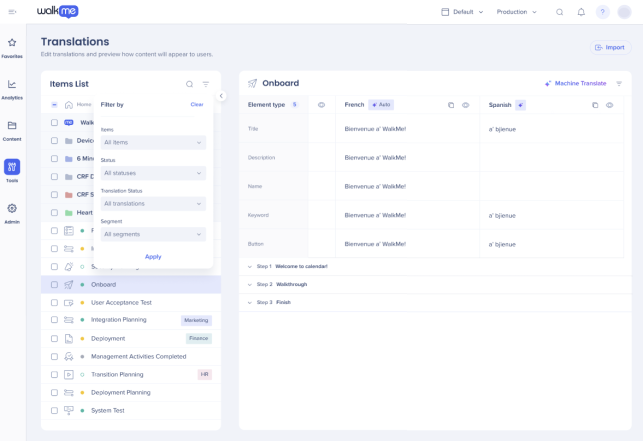
Task: Open the help question mark icon
Action: coord(602,12)
